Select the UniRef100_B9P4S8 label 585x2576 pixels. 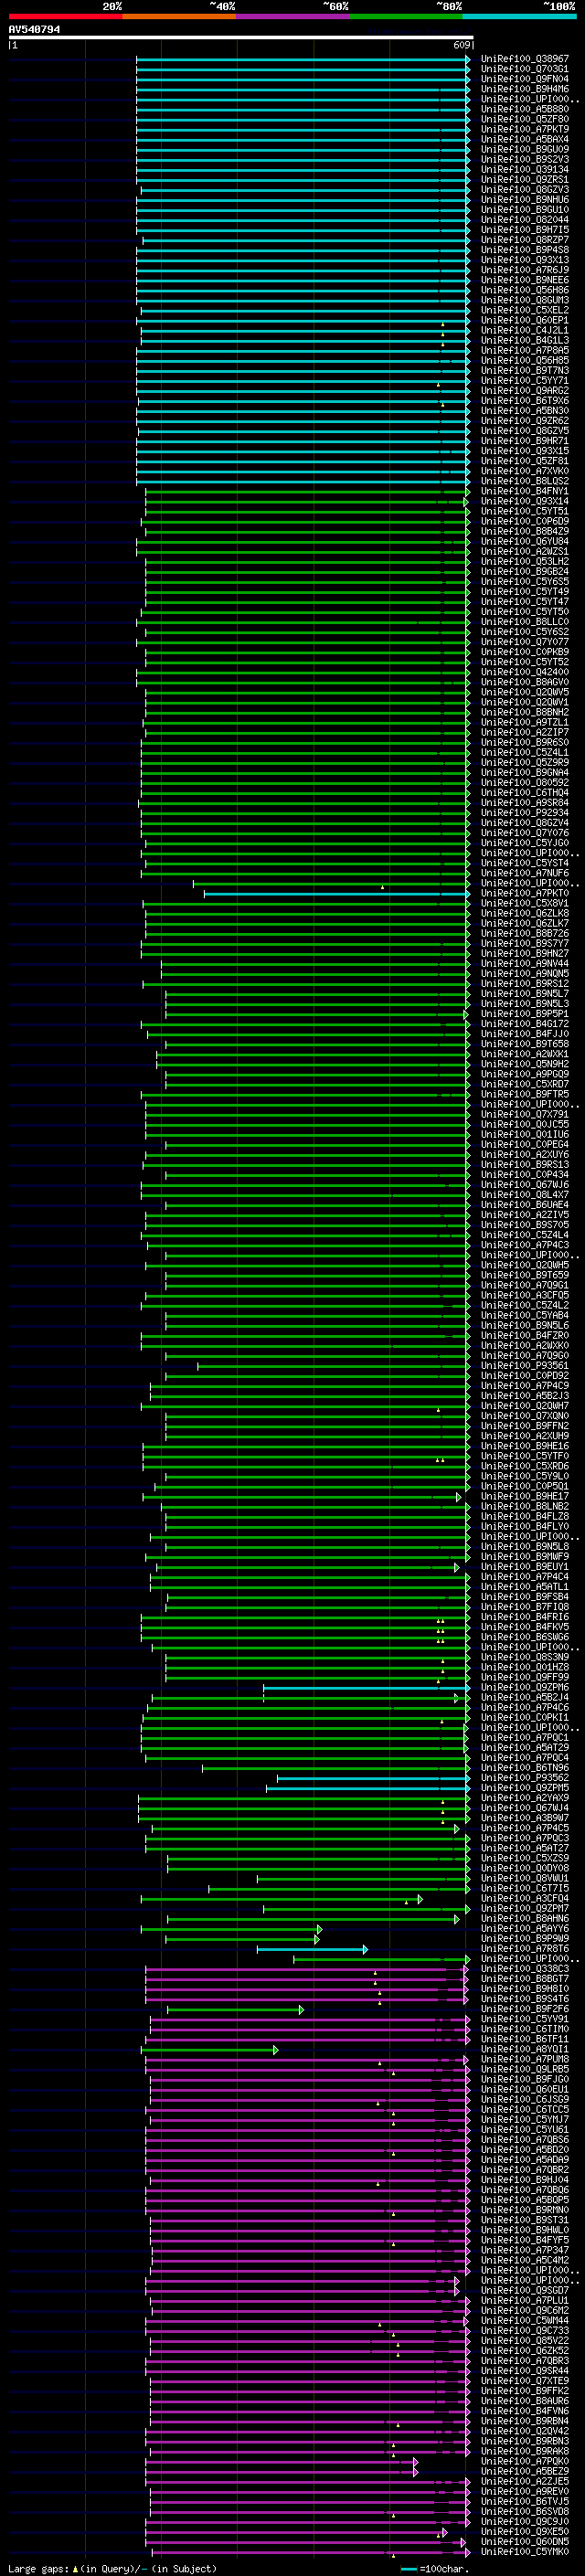525,250
